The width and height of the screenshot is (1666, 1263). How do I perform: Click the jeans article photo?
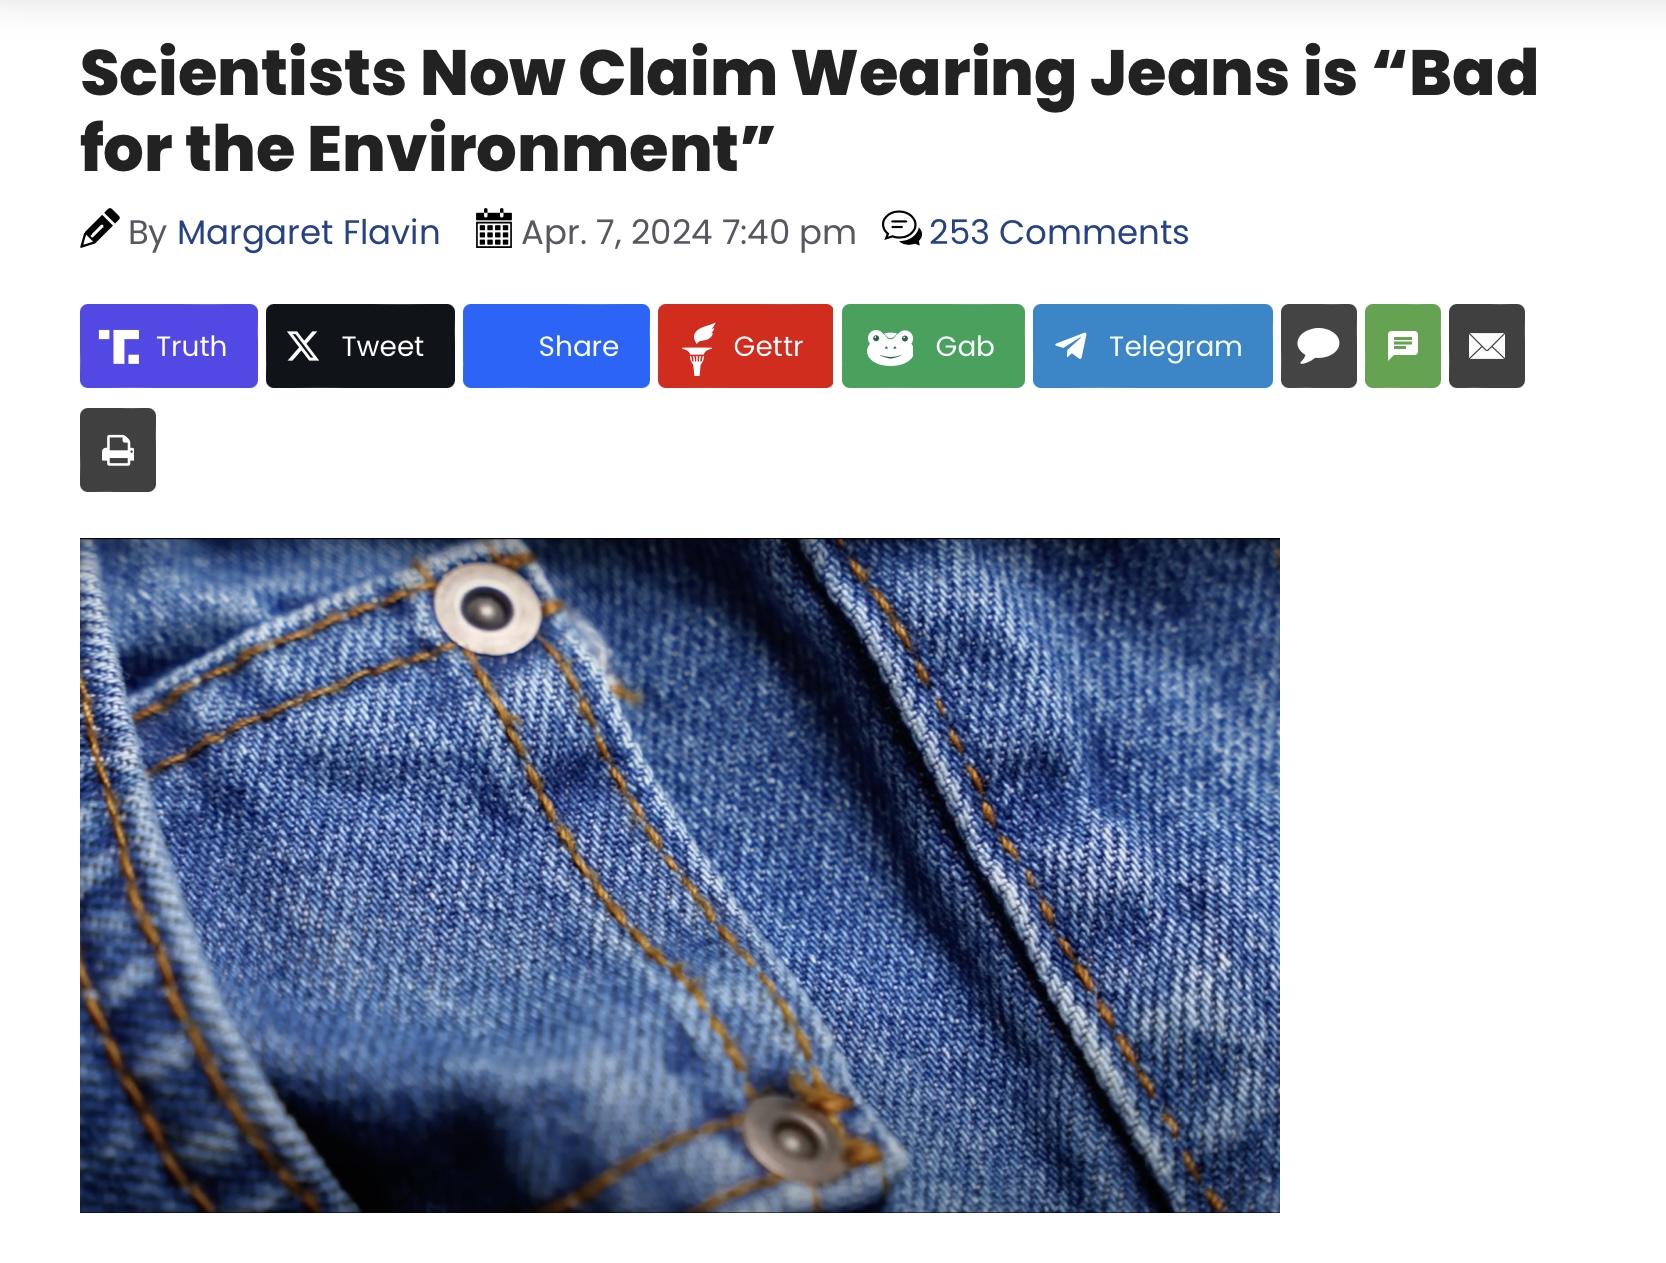(x=680, y=876)
